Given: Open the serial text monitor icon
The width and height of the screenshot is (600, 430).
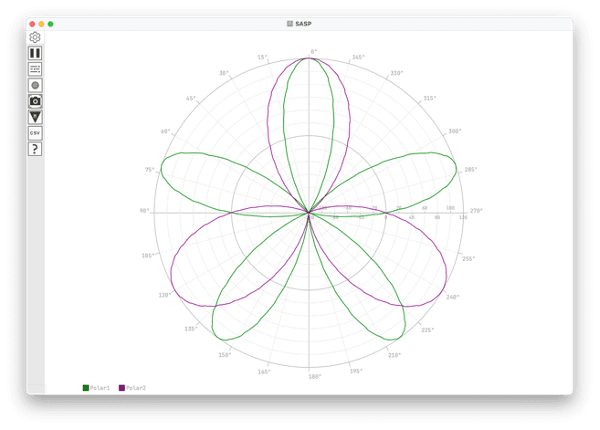Looking at the screenshot, I should tap(35, 69).
